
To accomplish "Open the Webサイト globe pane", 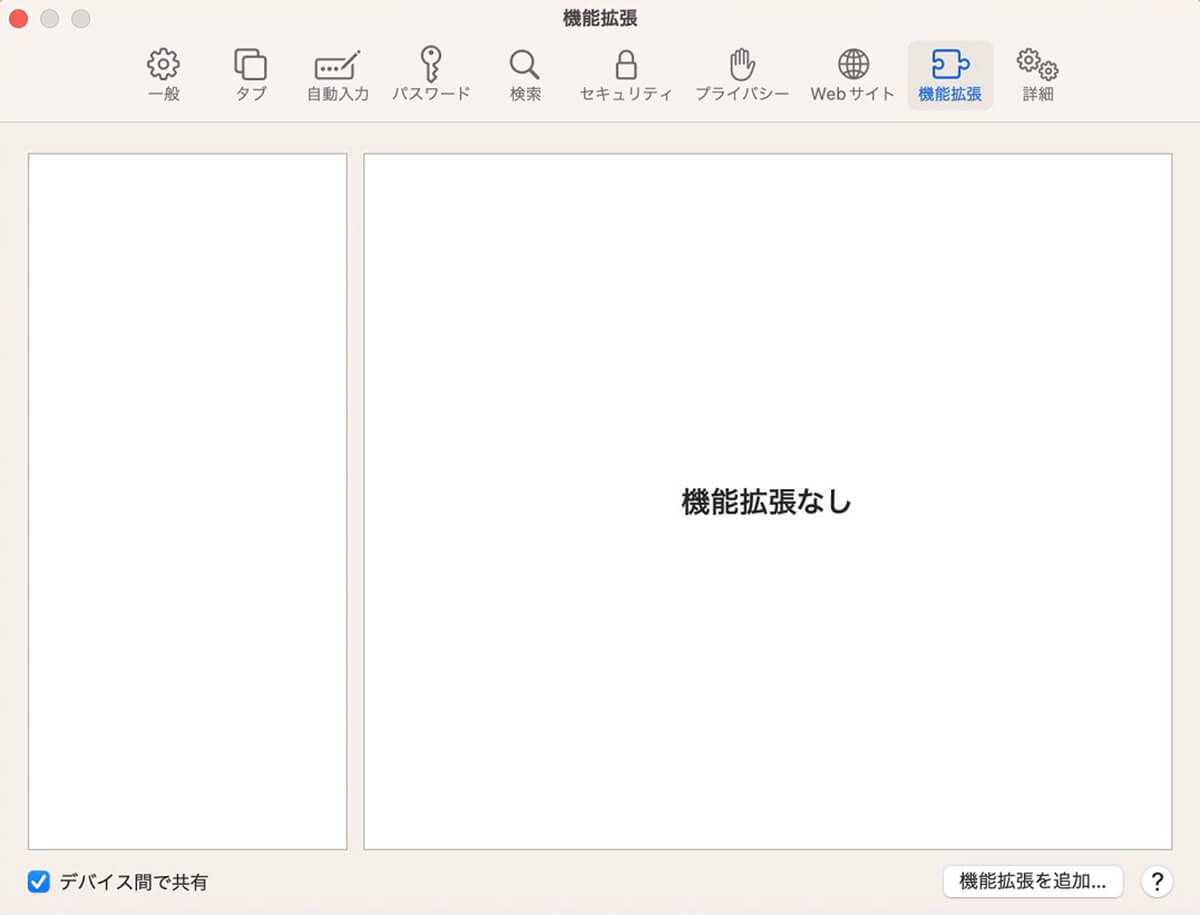I will coord(852,76).
